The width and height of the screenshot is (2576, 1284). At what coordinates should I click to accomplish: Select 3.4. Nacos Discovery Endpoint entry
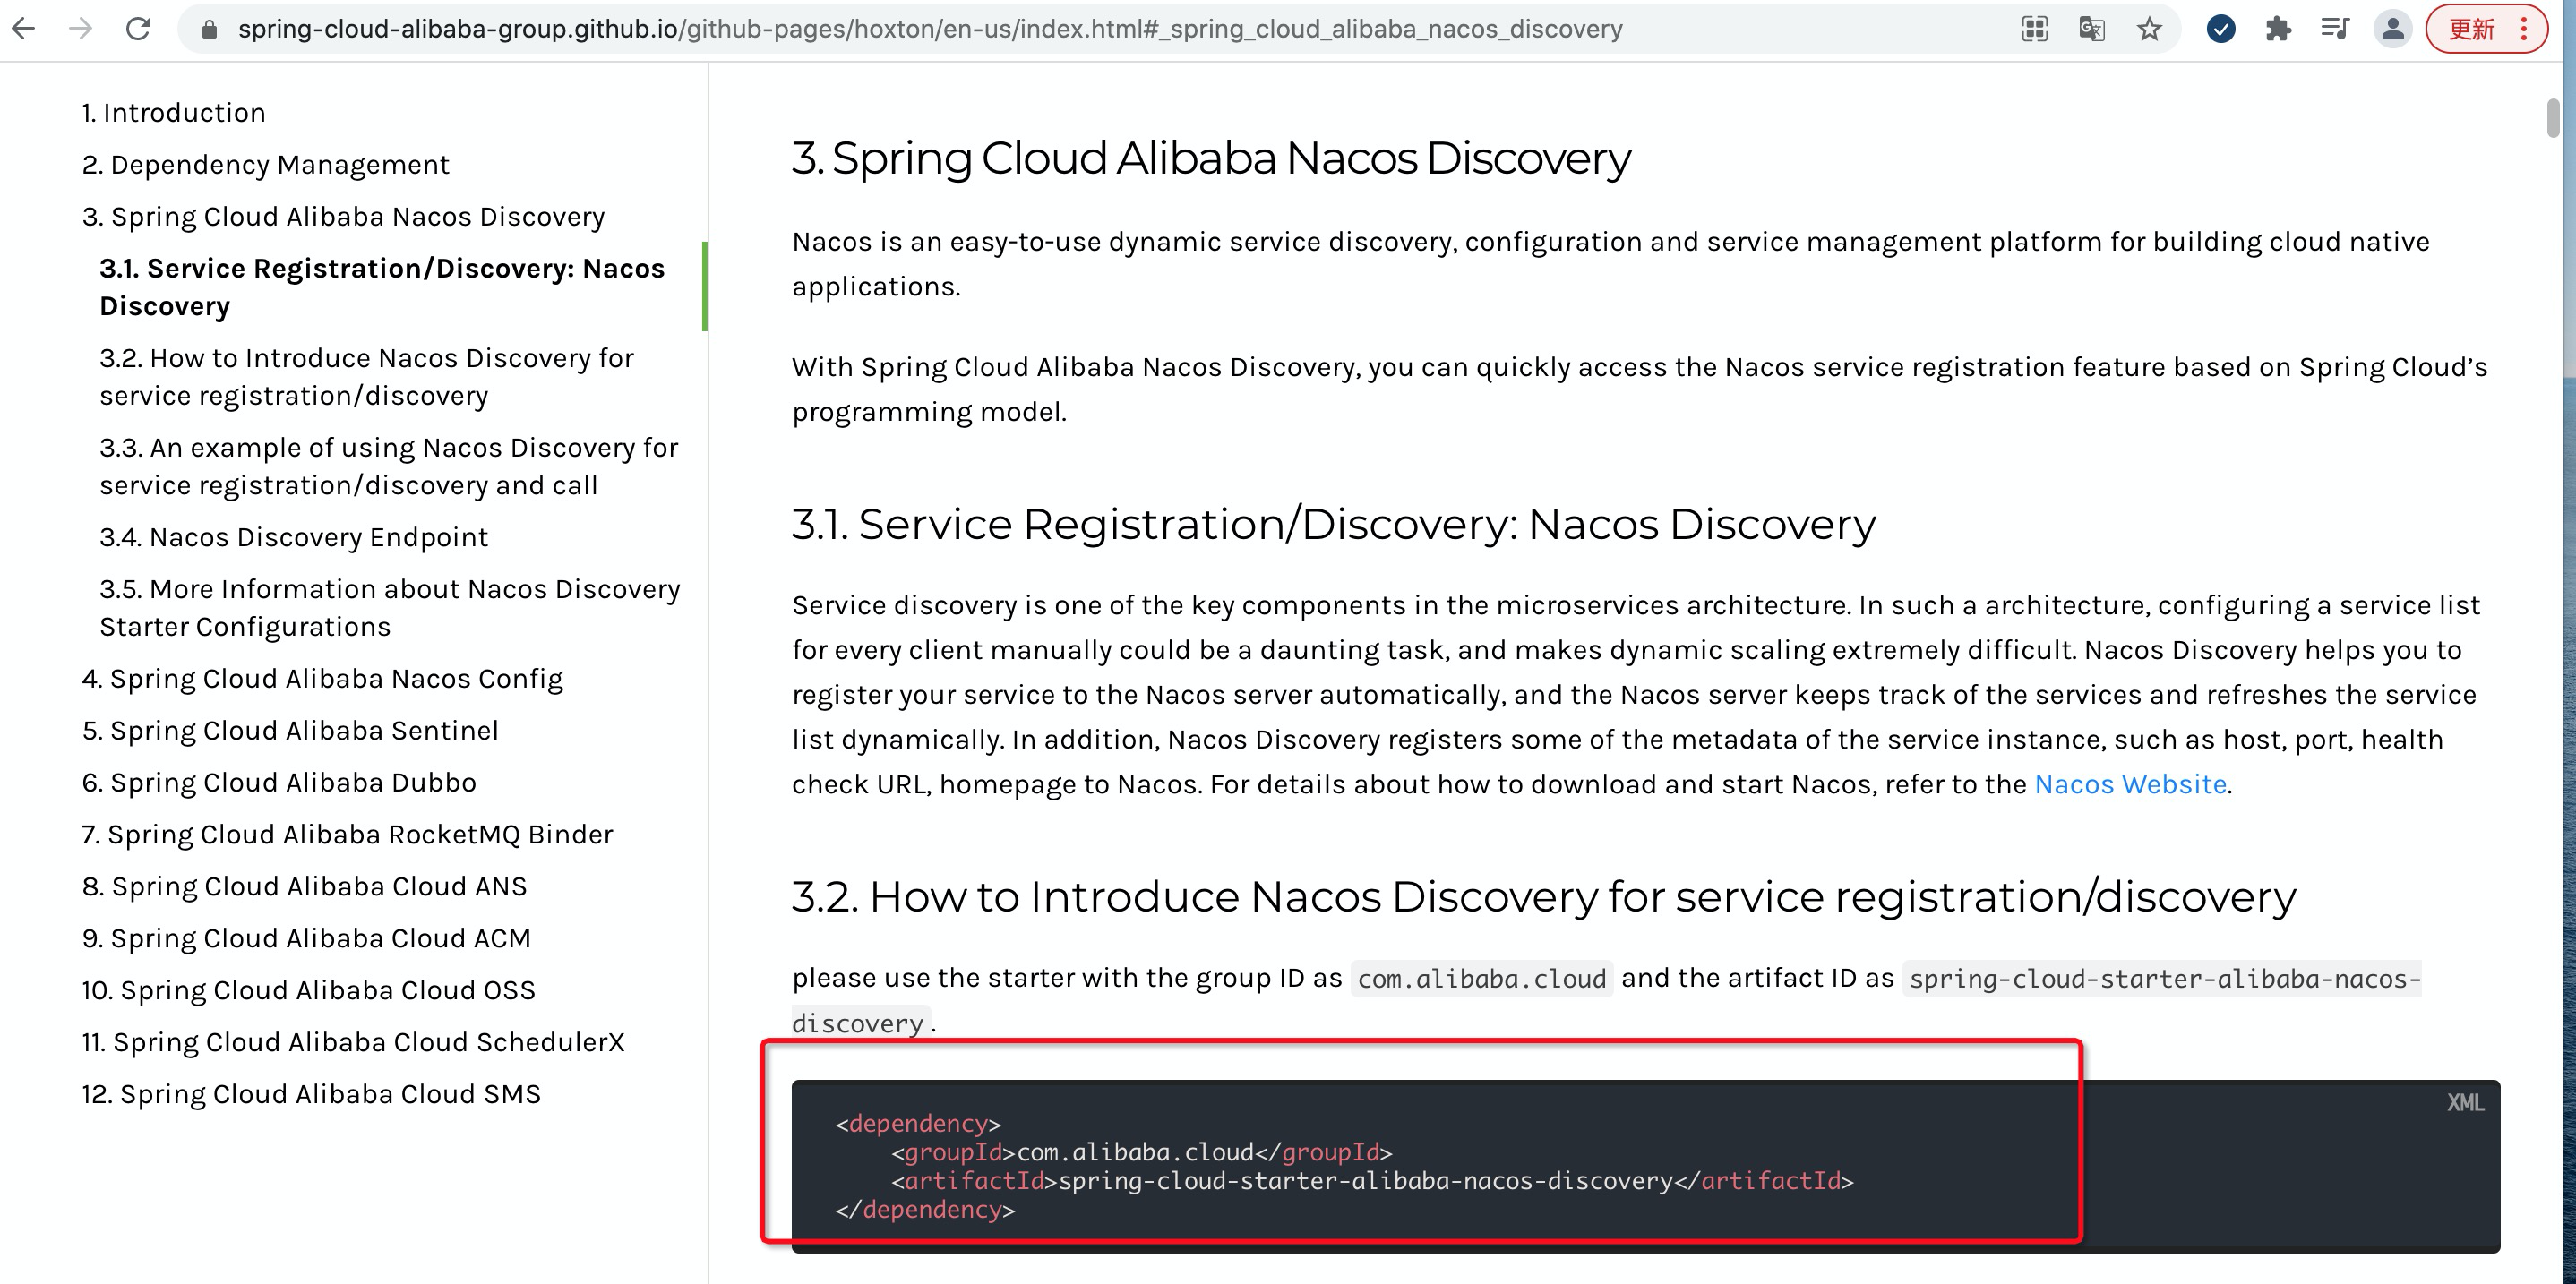point(293,537)
